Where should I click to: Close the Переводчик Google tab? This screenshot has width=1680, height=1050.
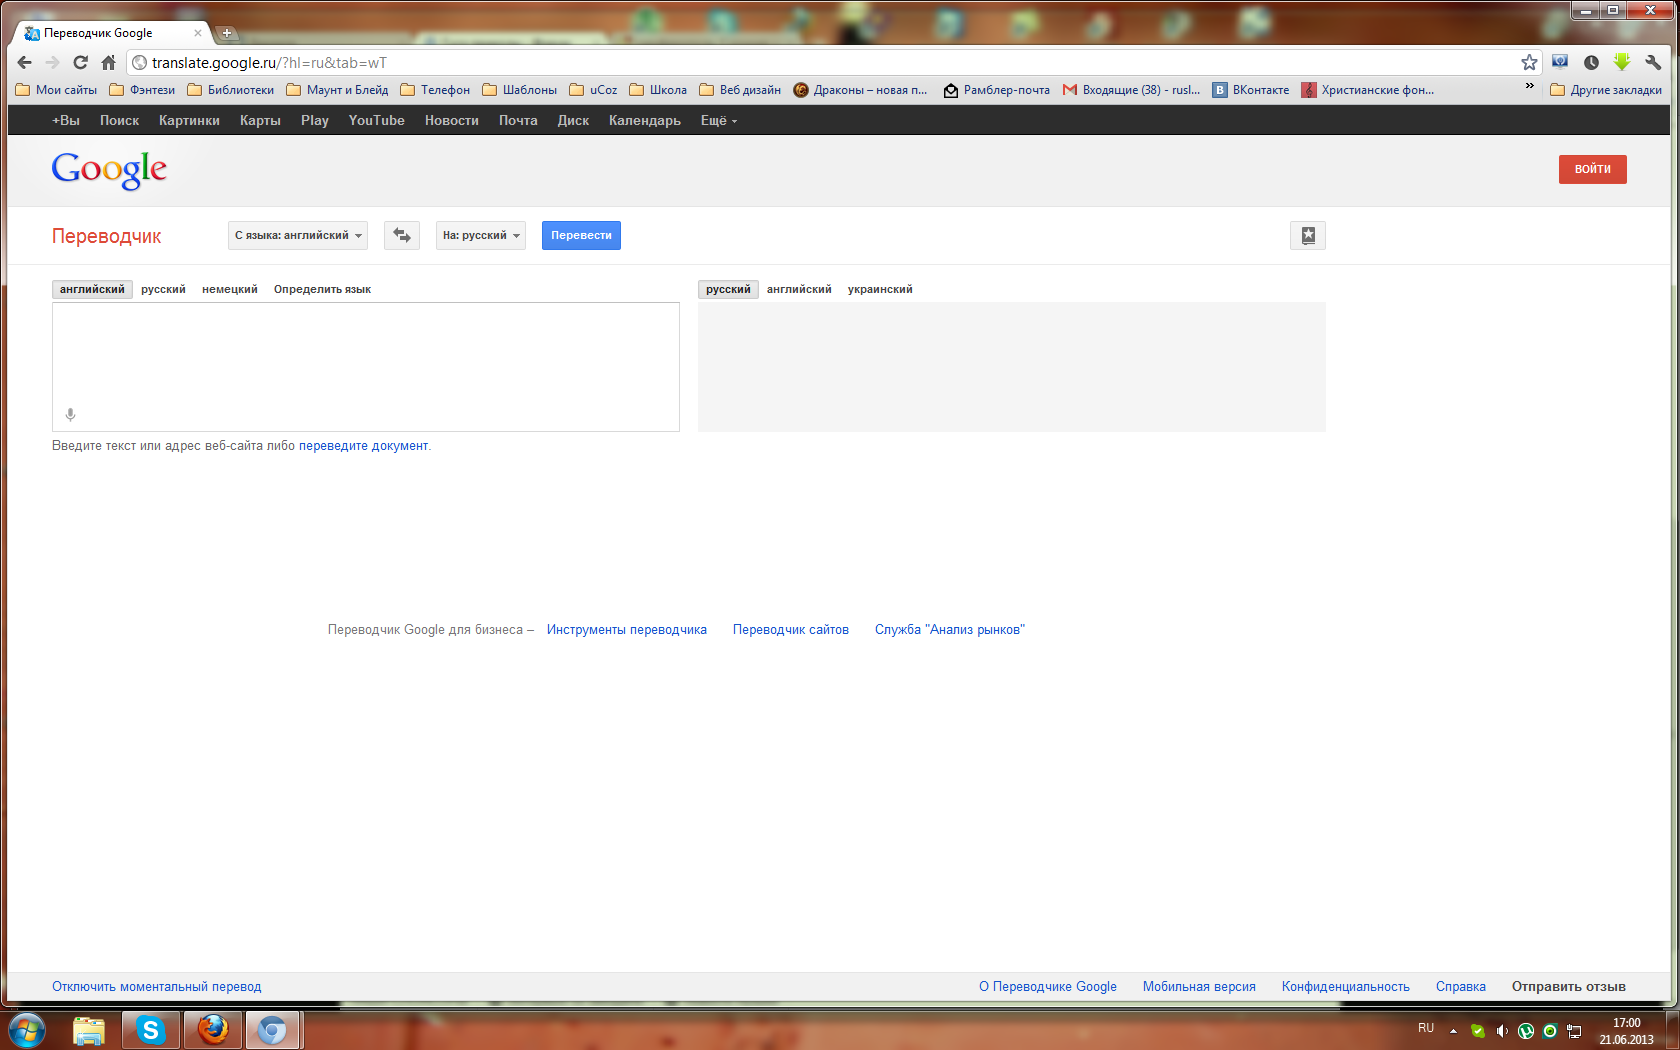[x=197, y=33]
